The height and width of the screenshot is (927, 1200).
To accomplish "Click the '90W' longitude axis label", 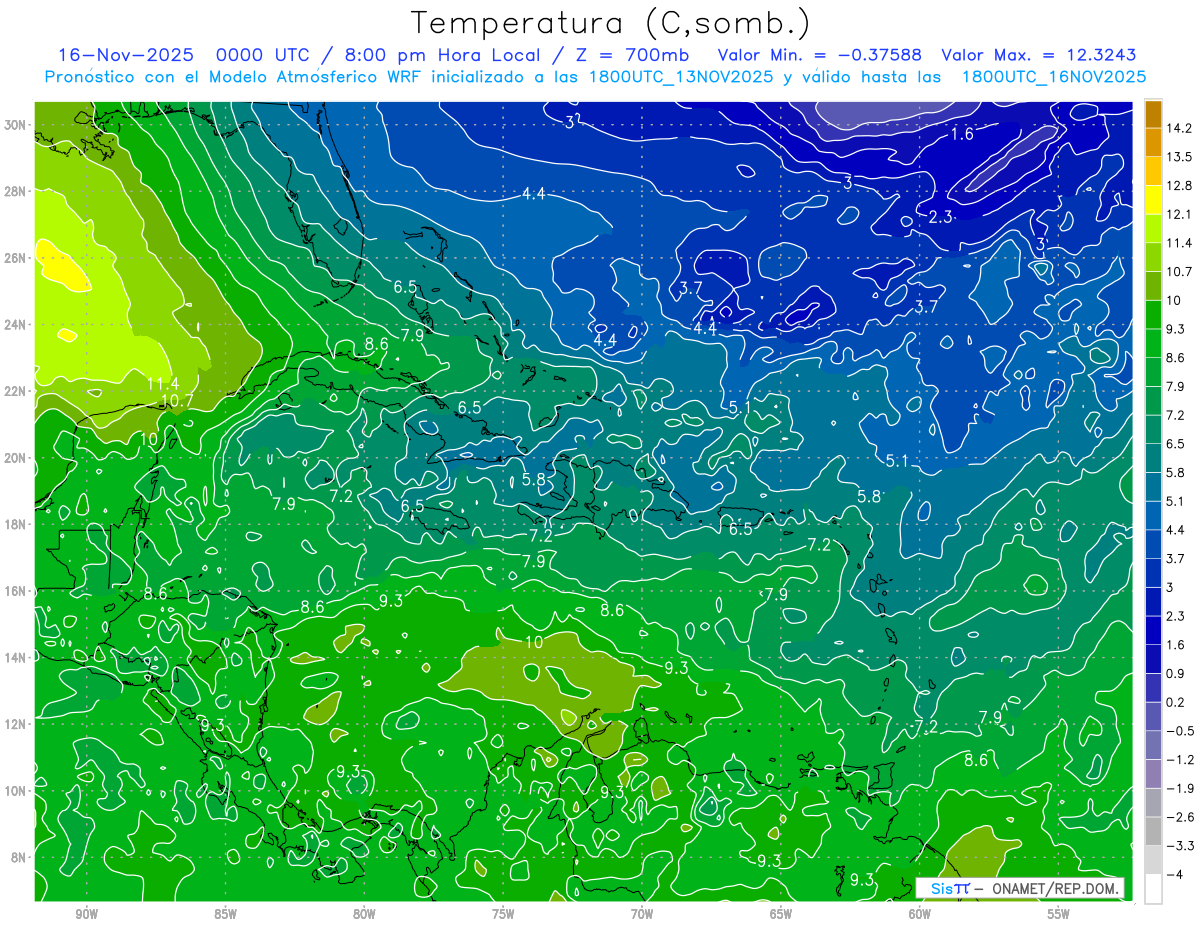I will 86,913.
